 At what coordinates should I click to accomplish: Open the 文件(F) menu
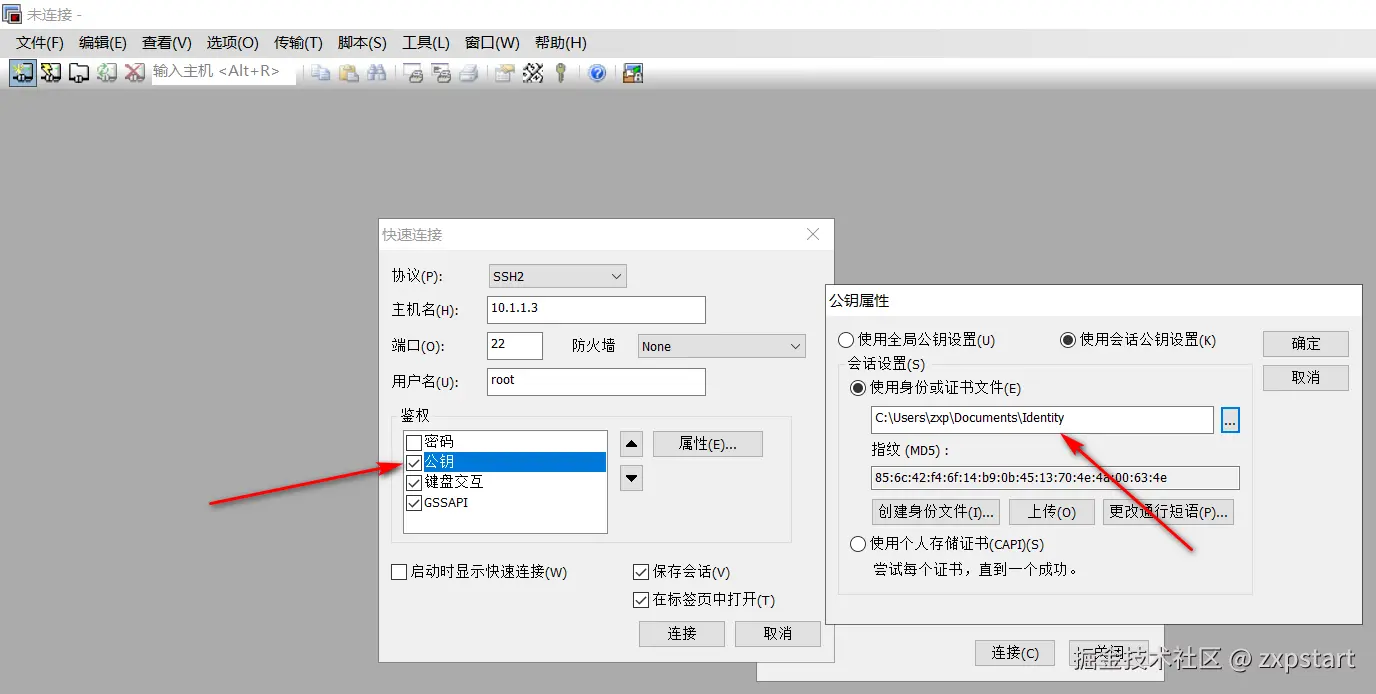pos(40,43)
